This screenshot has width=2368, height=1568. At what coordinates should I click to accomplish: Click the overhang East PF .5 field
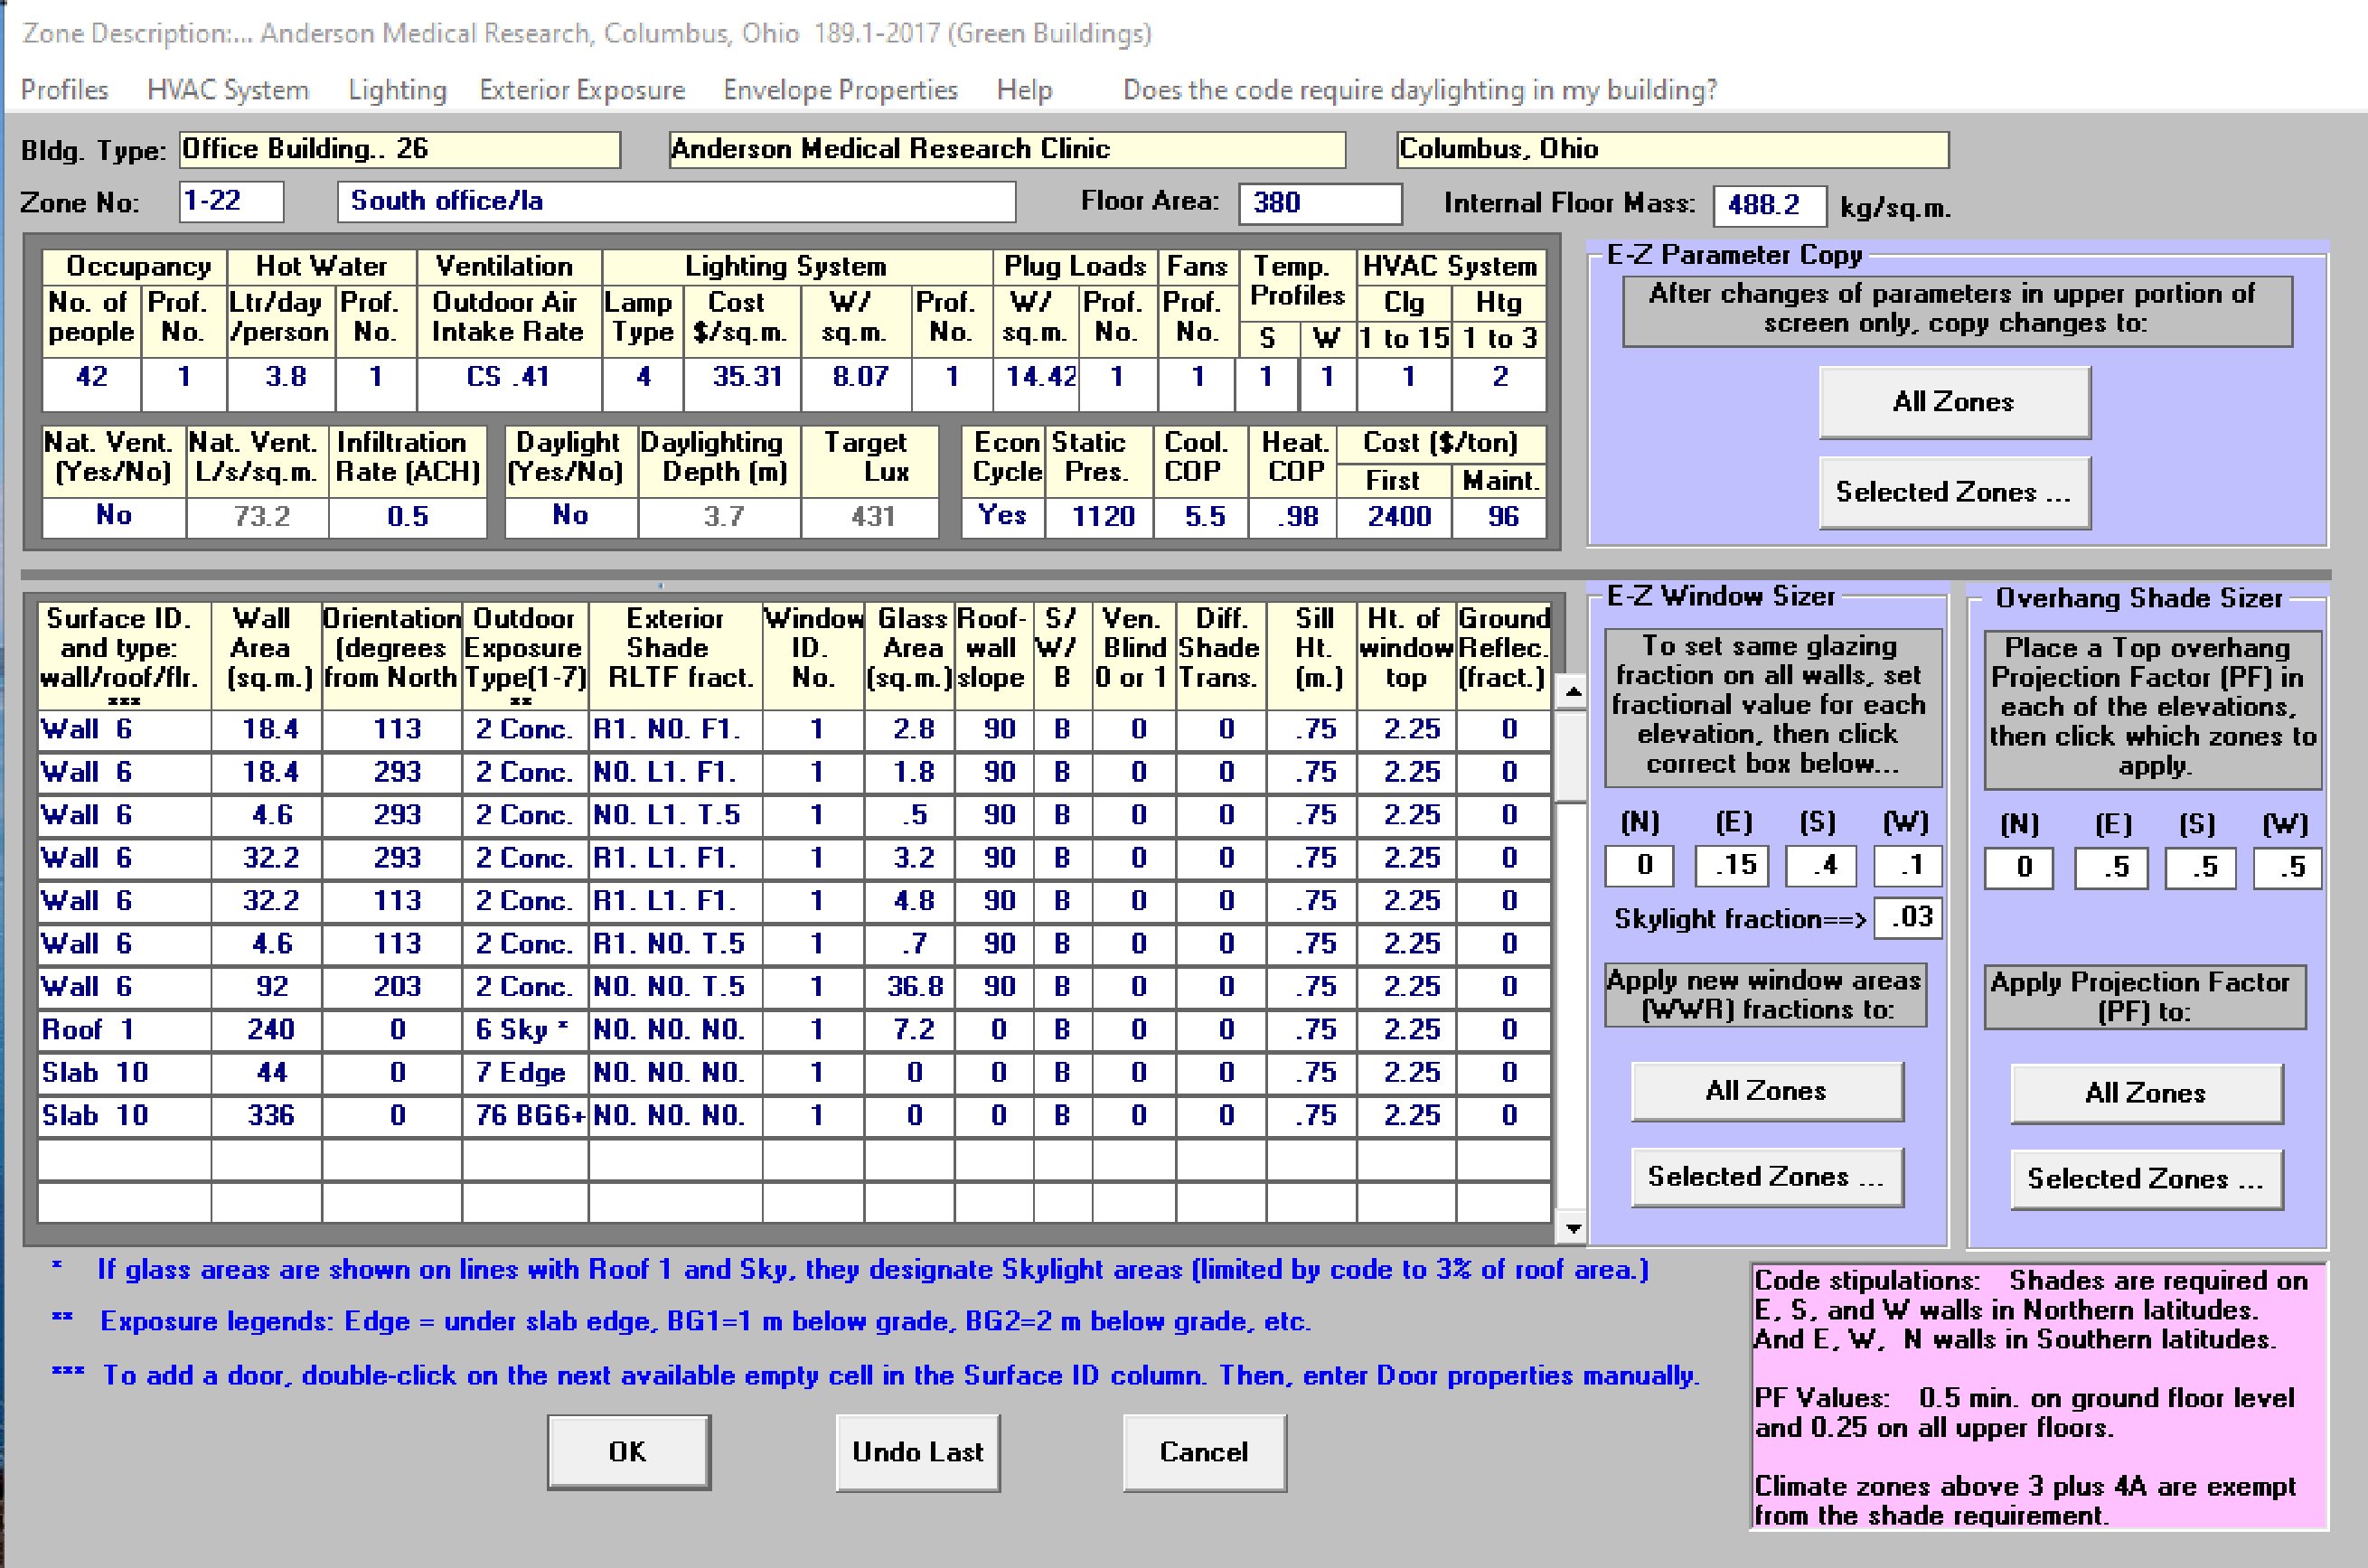point(2110,868)
